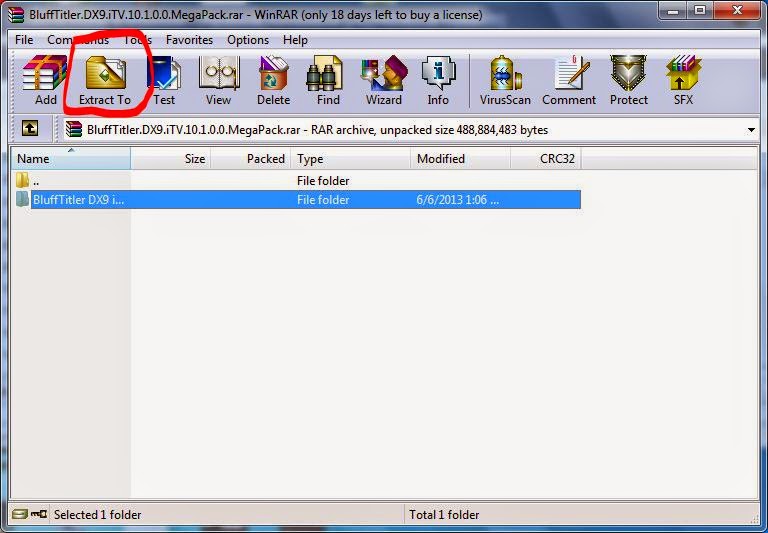Click the parent '..' folder icon
This screenshot has height=533, width=768.
[x=23, y=180]
